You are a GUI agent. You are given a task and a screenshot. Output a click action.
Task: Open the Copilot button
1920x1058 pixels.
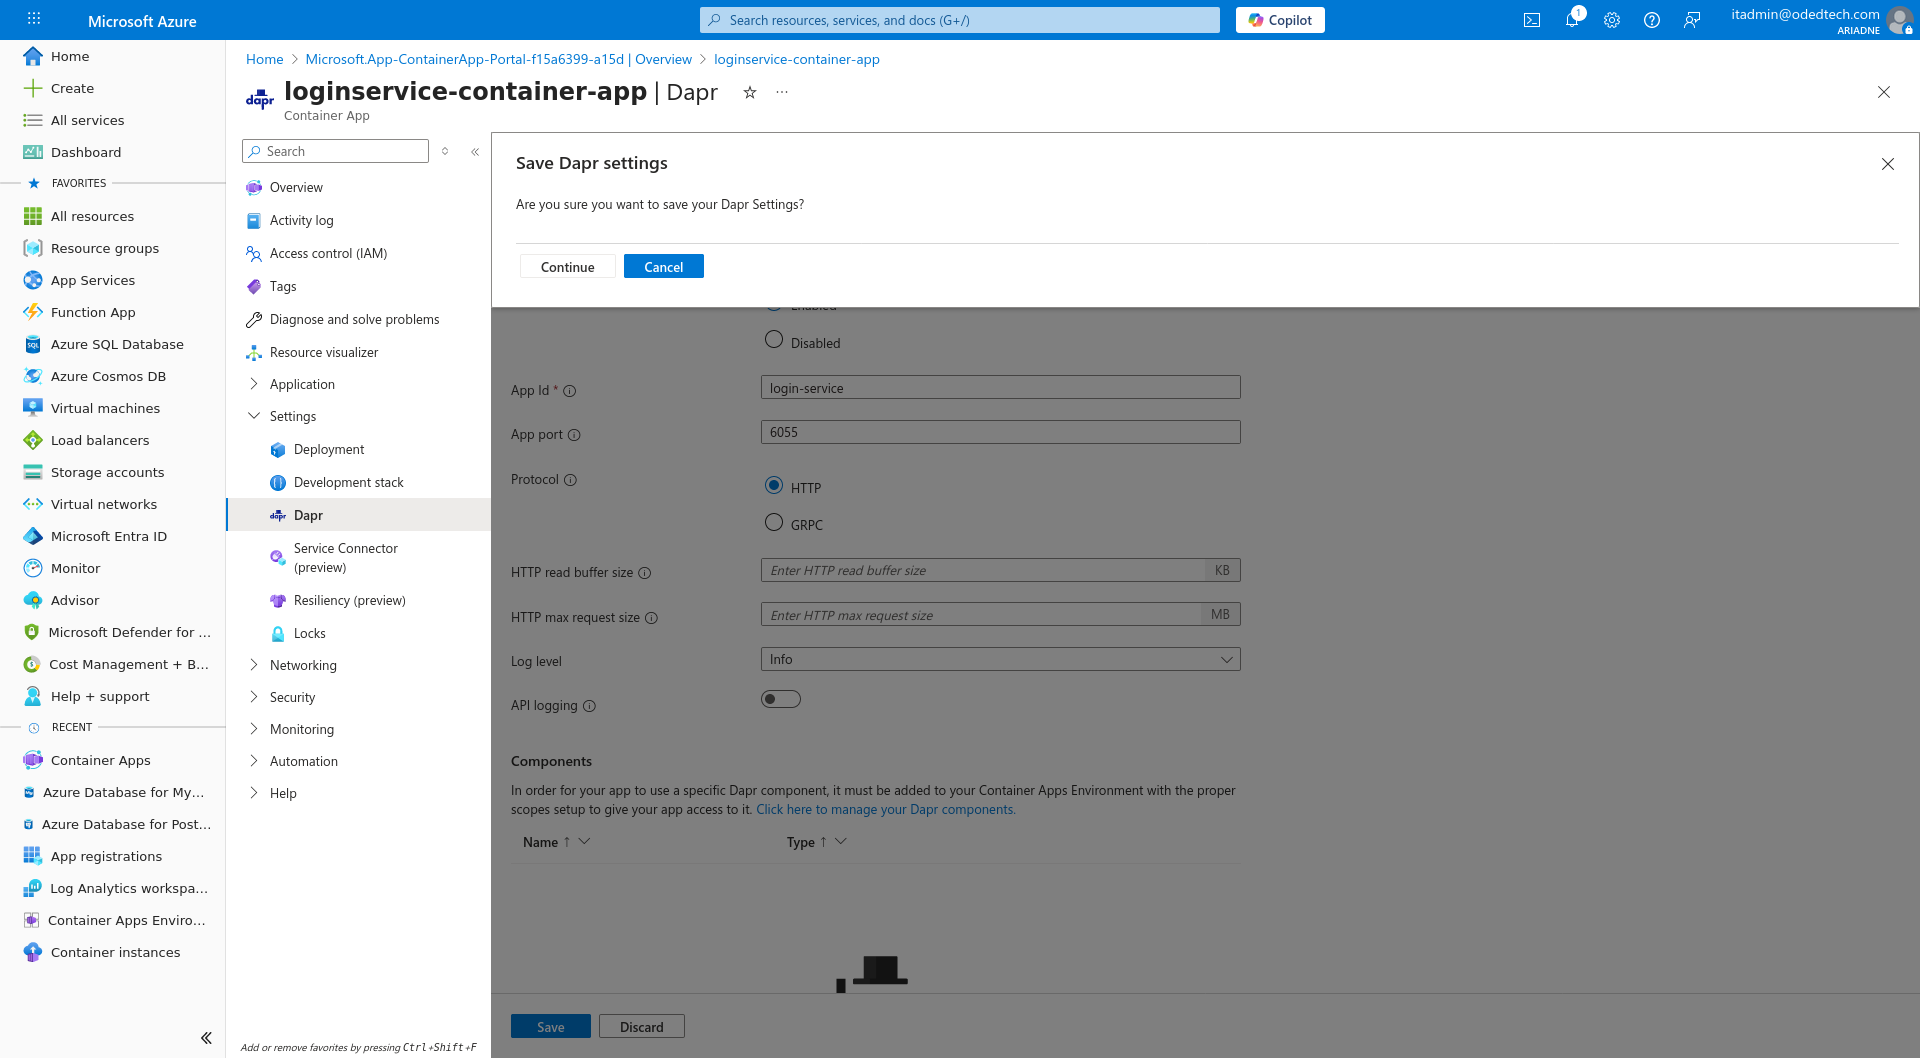point(1280,20)
